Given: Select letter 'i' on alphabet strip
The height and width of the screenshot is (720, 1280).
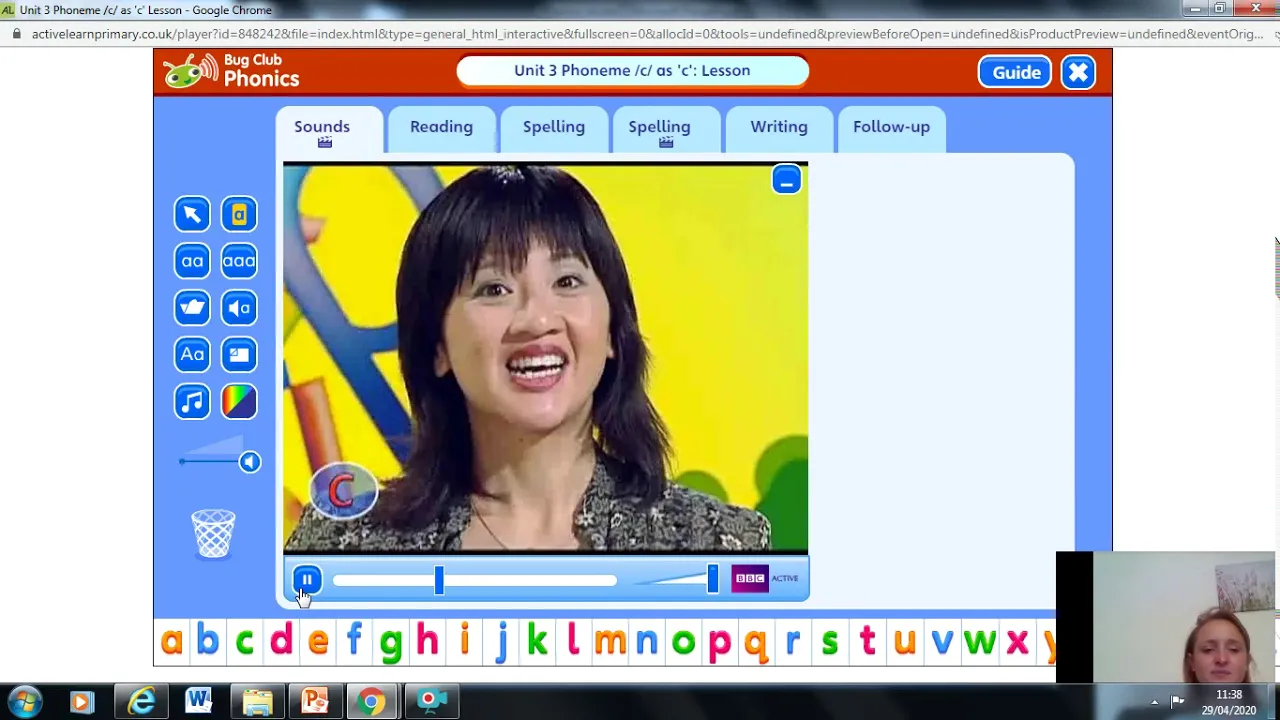Looking at the screenshot, I should click(x=464, y=639).
